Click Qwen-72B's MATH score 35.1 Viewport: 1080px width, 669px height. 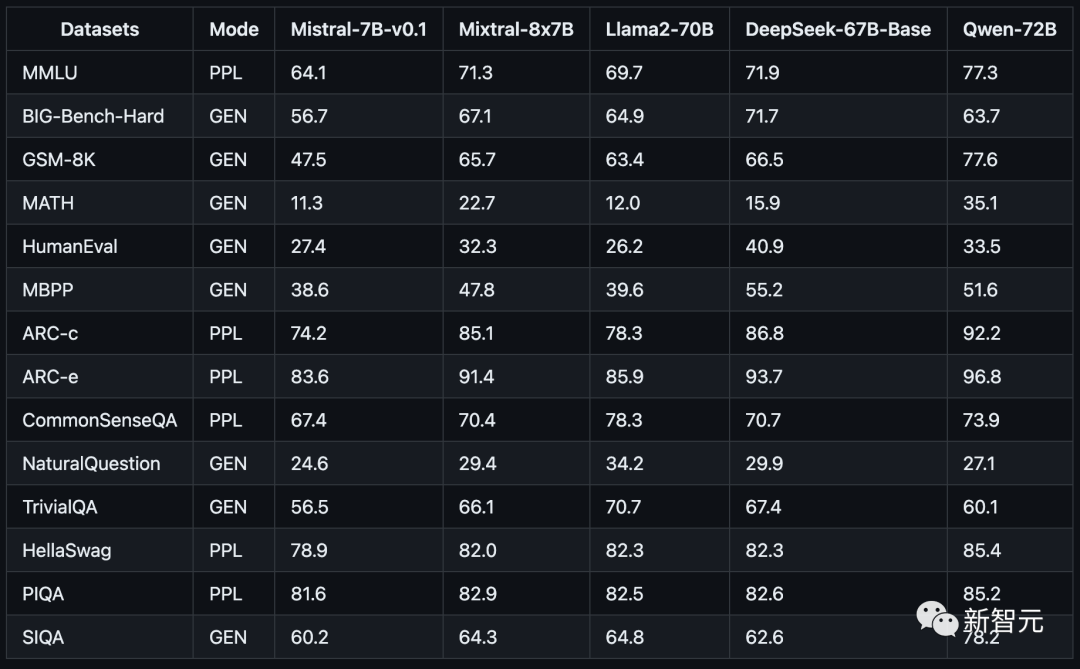[981, 203]
